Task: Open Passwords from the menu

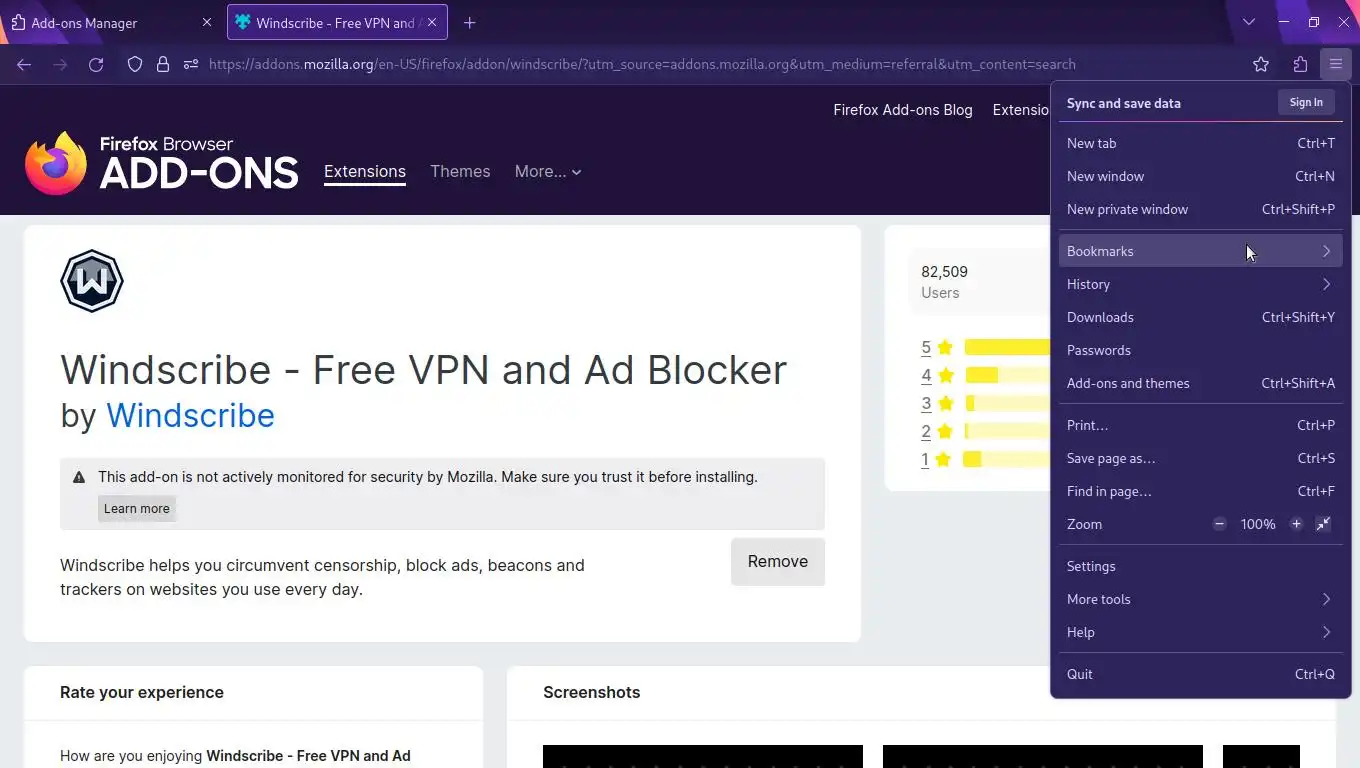Action: pos(1200,350)
